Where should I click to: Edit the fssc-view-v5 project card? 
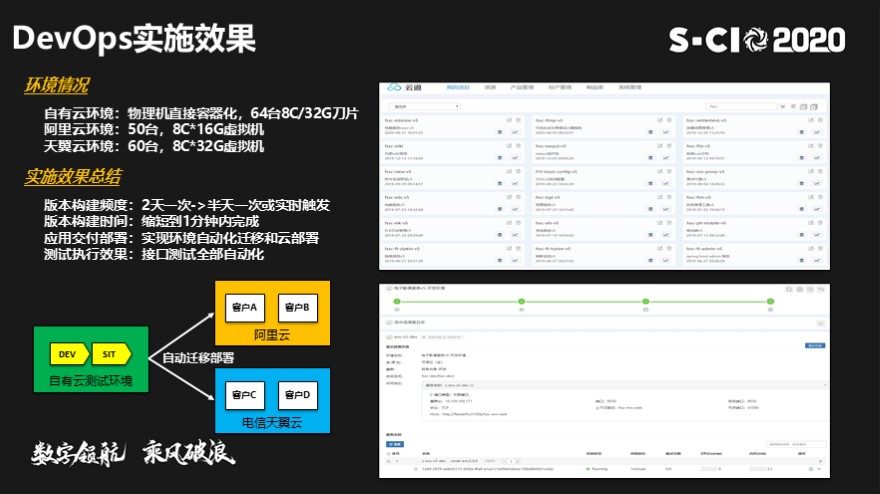pyautogui.click(x=509, y=171)
